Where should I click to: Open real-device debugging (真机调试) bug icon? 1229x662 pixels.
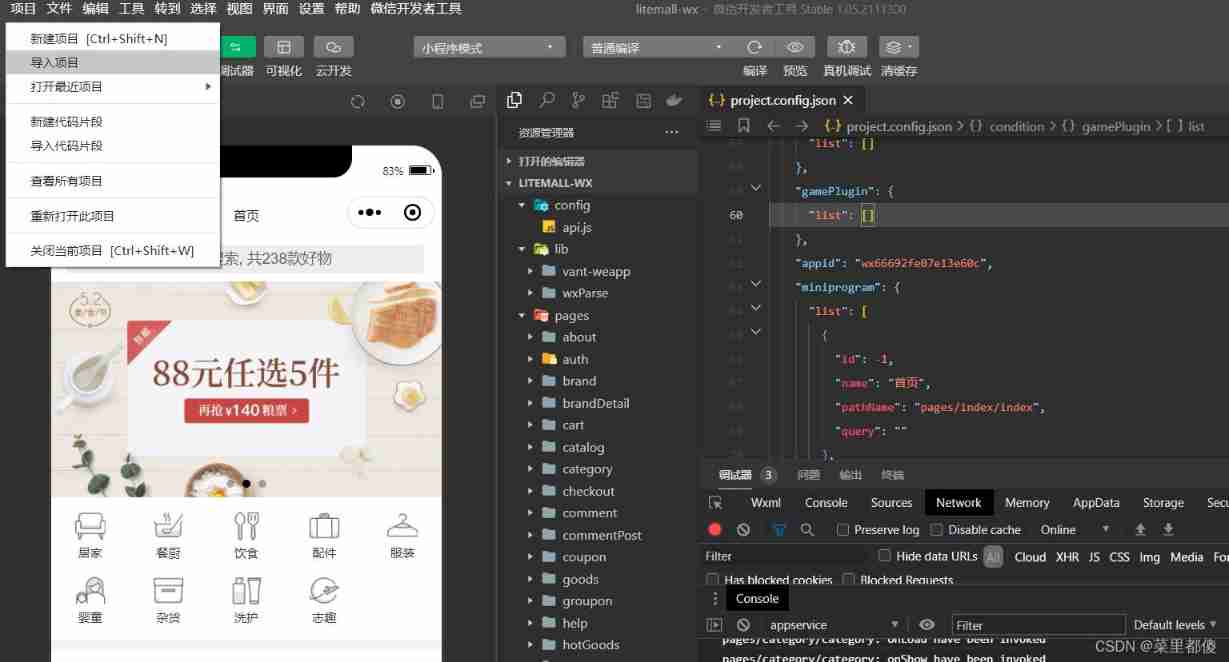click(847, 47)
